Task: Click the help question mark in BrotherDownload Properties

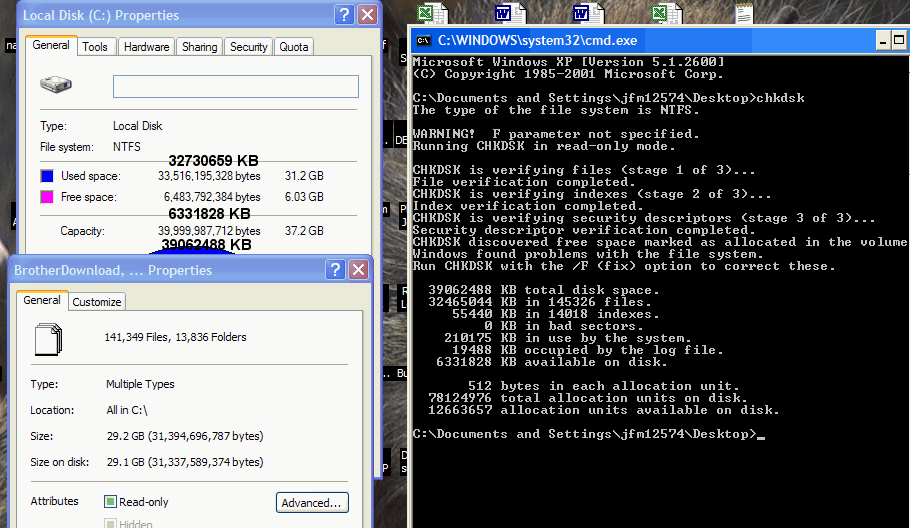Action: point(335,270)
